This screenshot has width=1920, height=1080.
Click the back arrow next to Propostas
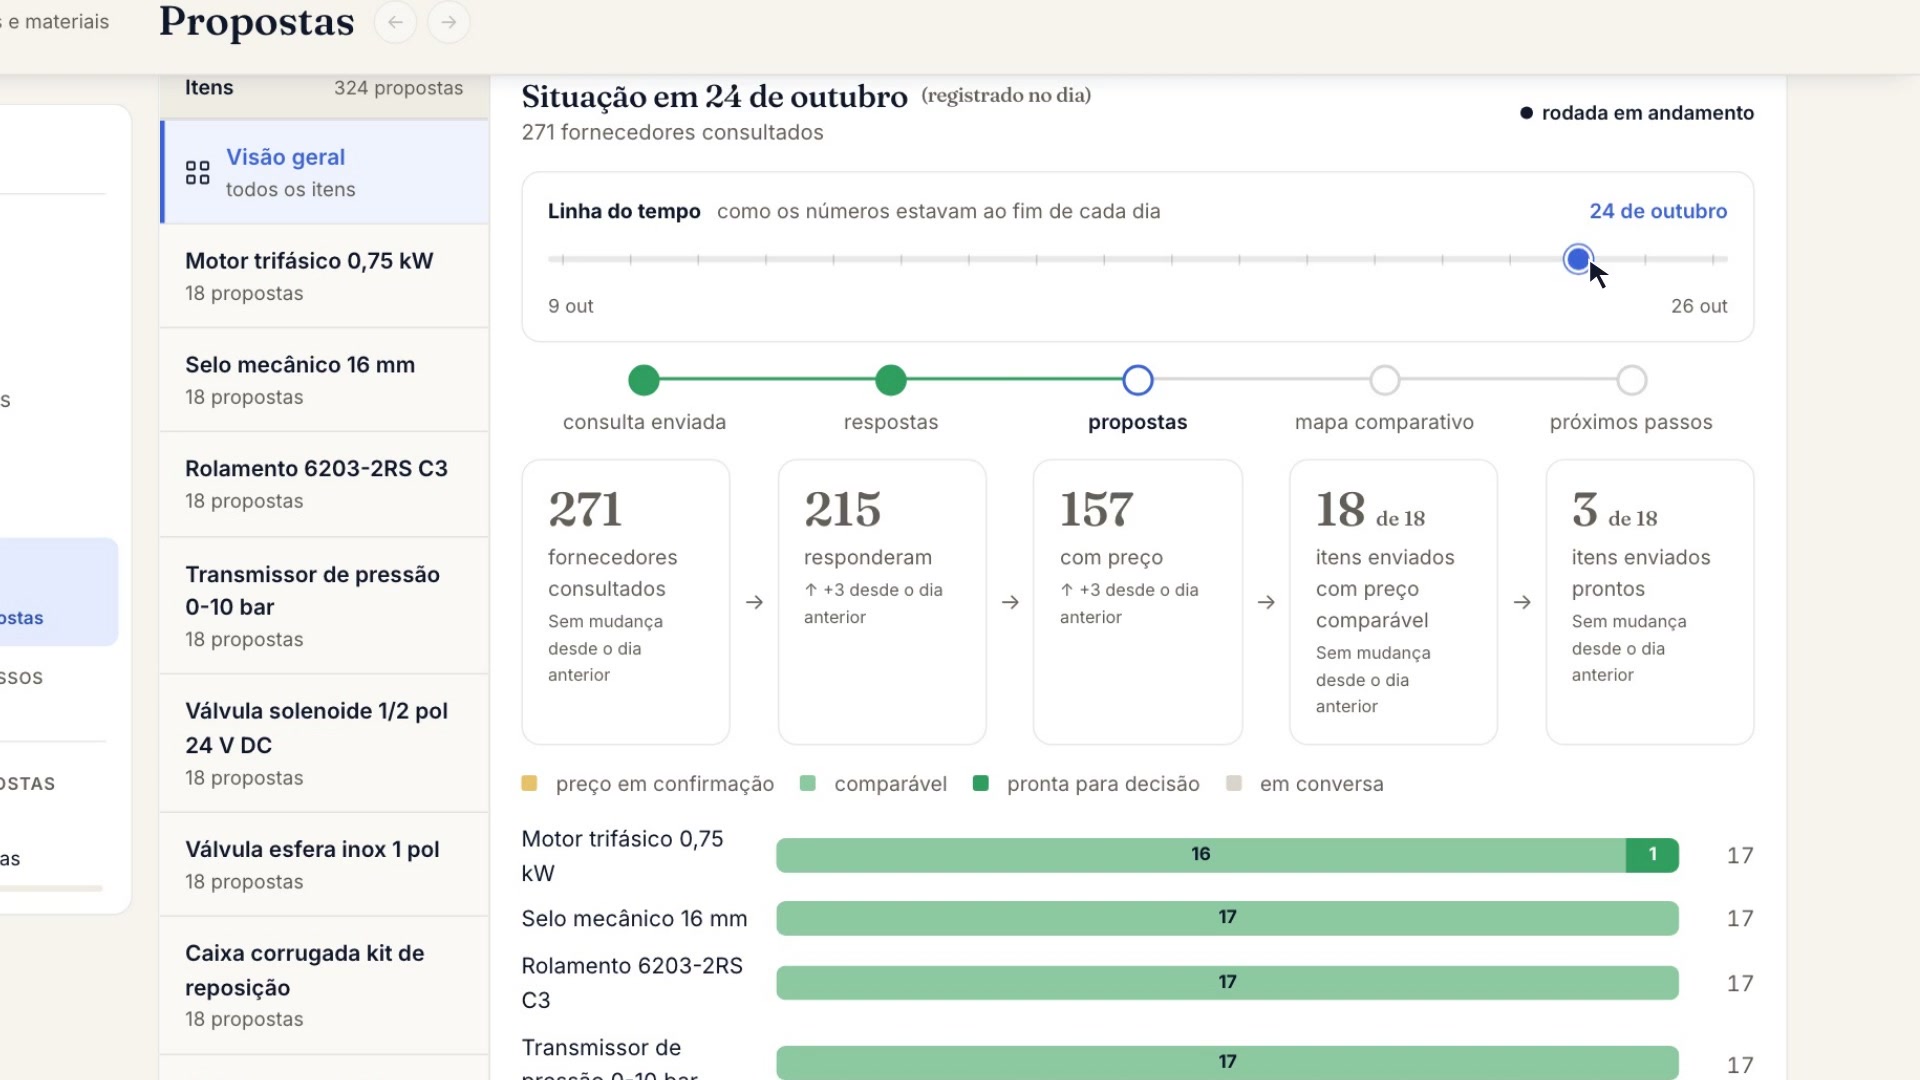point(395,22)
